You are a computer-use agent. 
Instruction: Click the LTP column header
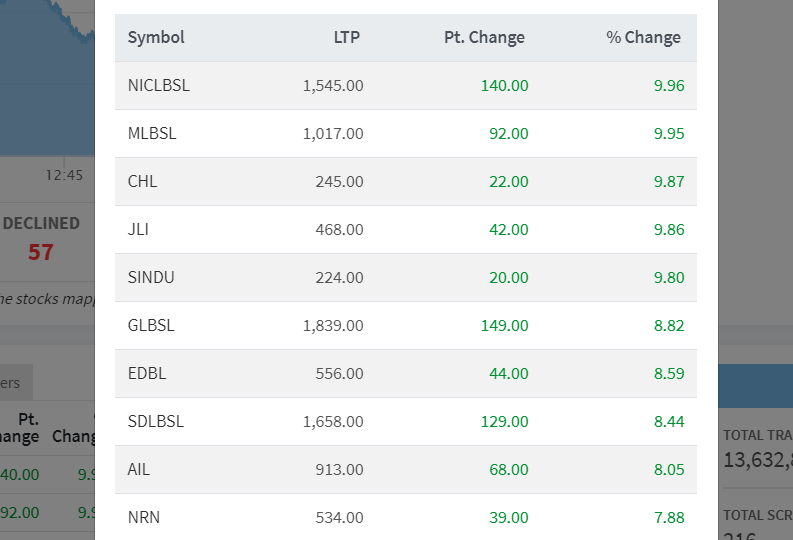[x=347, y=37]
